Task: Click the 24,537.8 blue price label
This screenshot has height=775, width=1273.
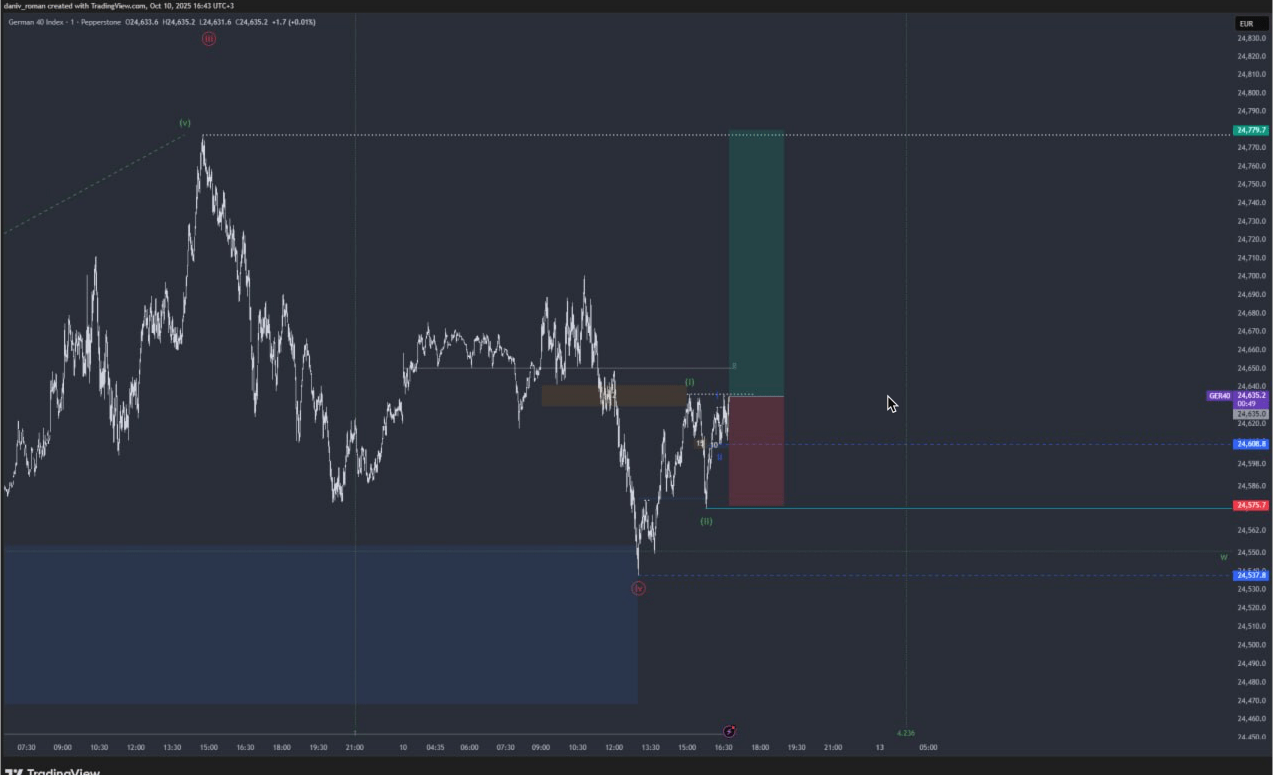Action: pos(1251,575)
